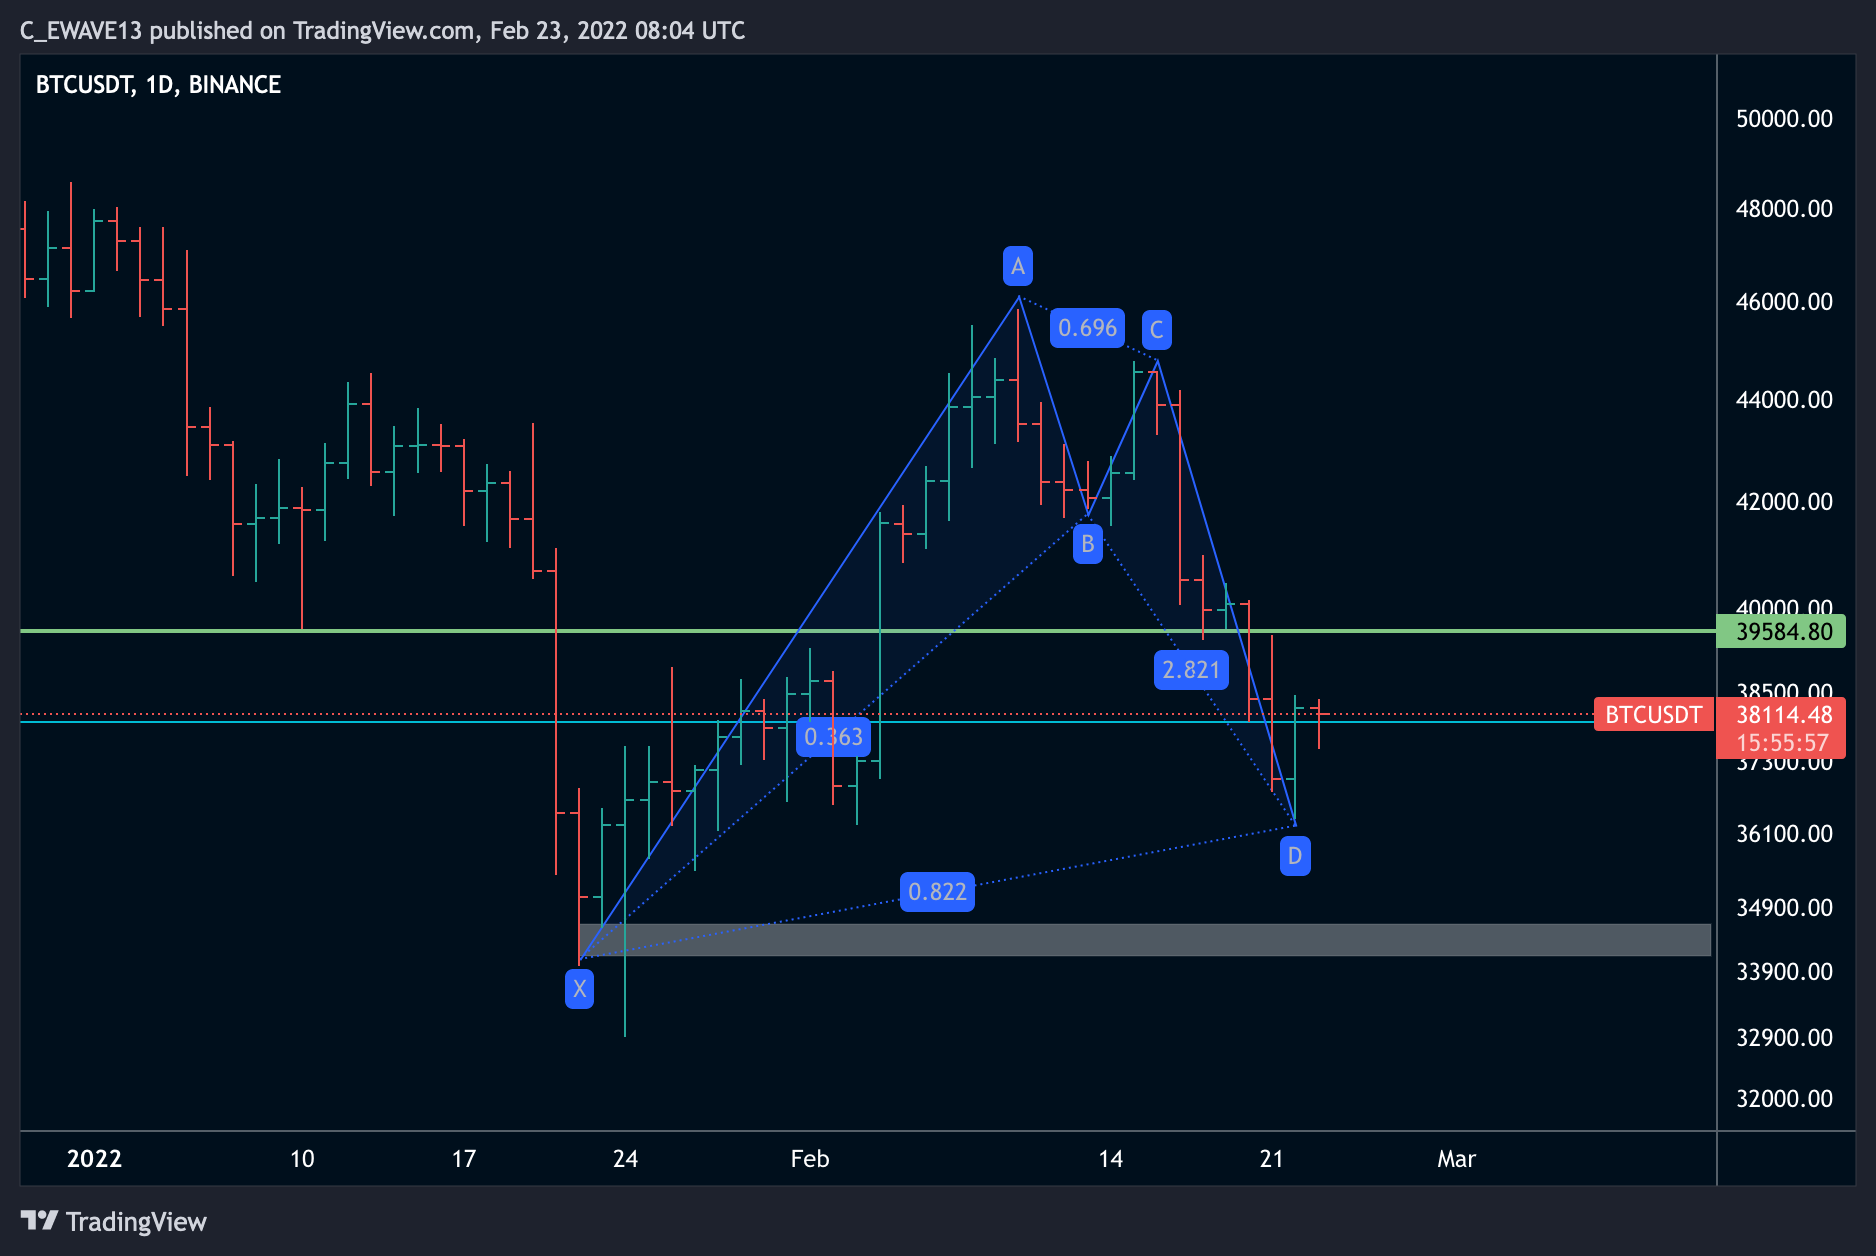Click the 32900.00 price axis label
The image size is (1876, 1256).
[1784, 1038]
